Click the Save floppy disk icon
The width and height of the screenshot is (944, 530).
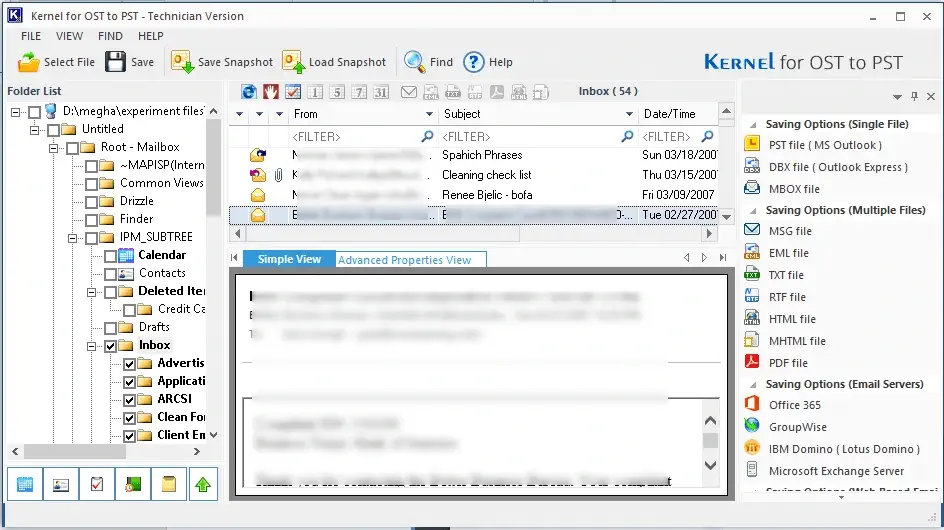click(116, 62)
